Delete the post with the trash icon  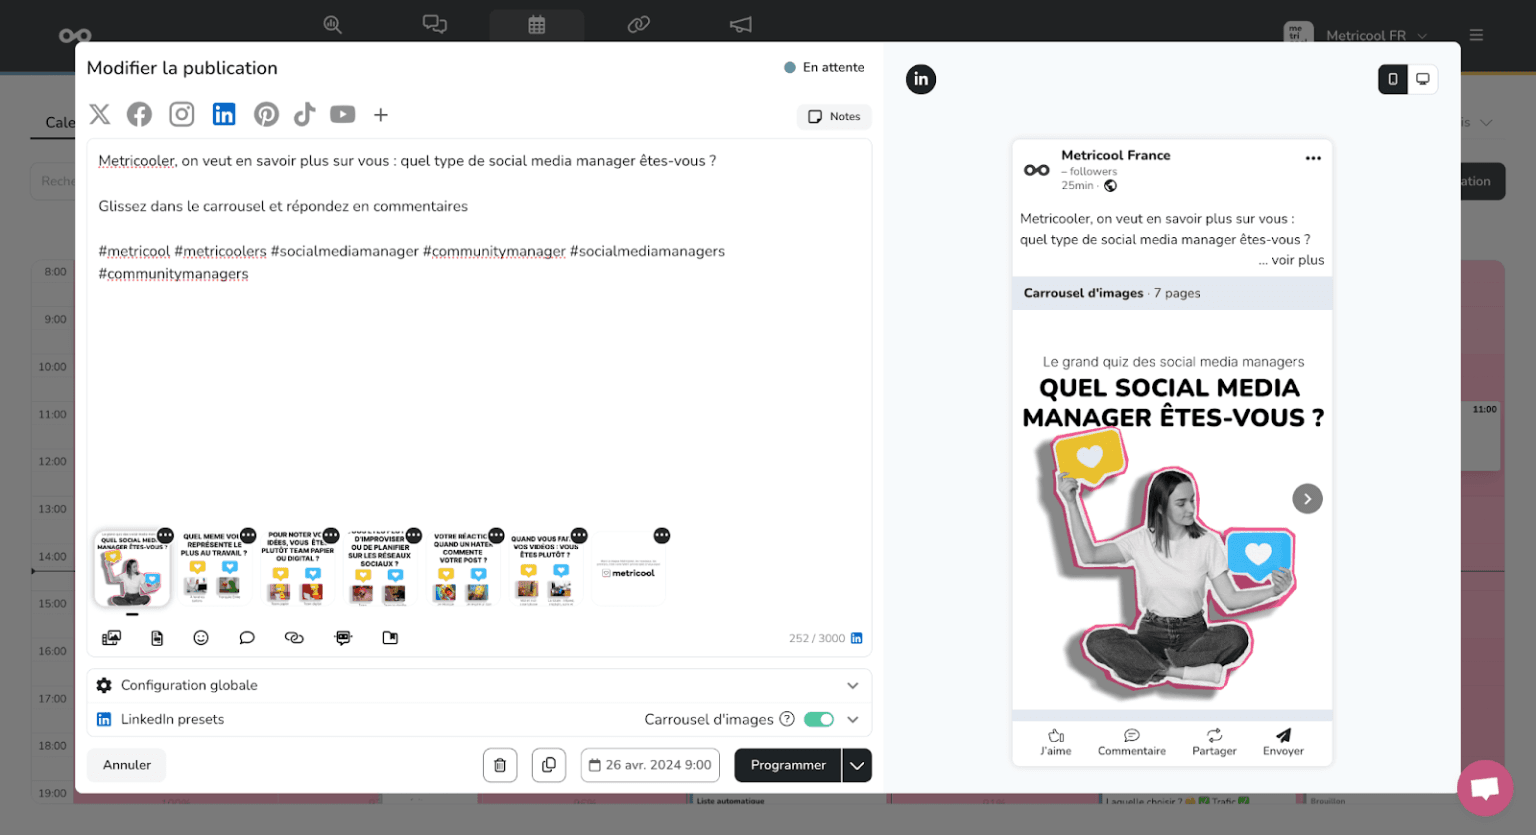point(500,764)
